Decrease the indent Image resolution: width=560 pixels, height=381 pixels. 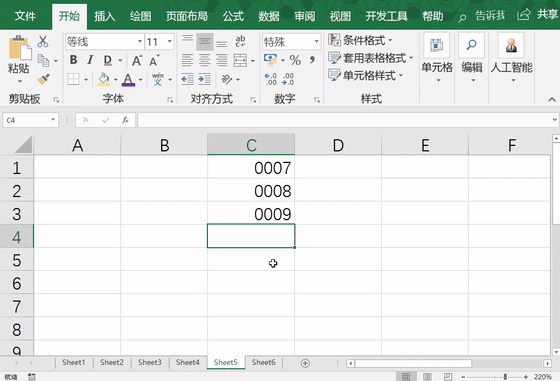pyautogui.click(x=187, y=79)
